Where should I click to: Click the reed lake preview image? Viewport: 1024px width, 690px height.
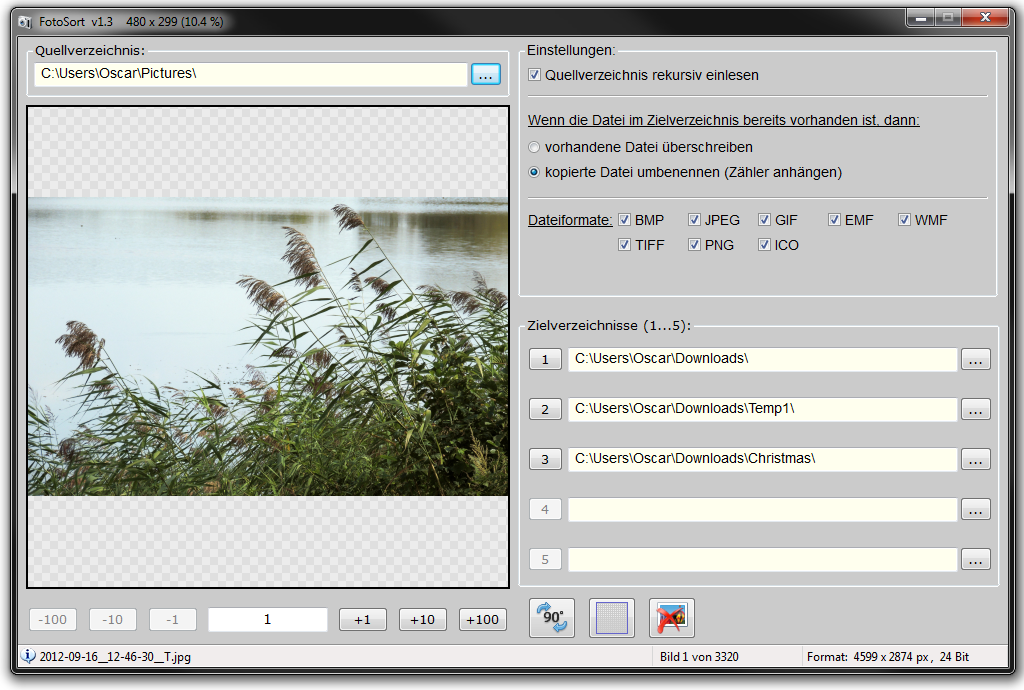268,346
